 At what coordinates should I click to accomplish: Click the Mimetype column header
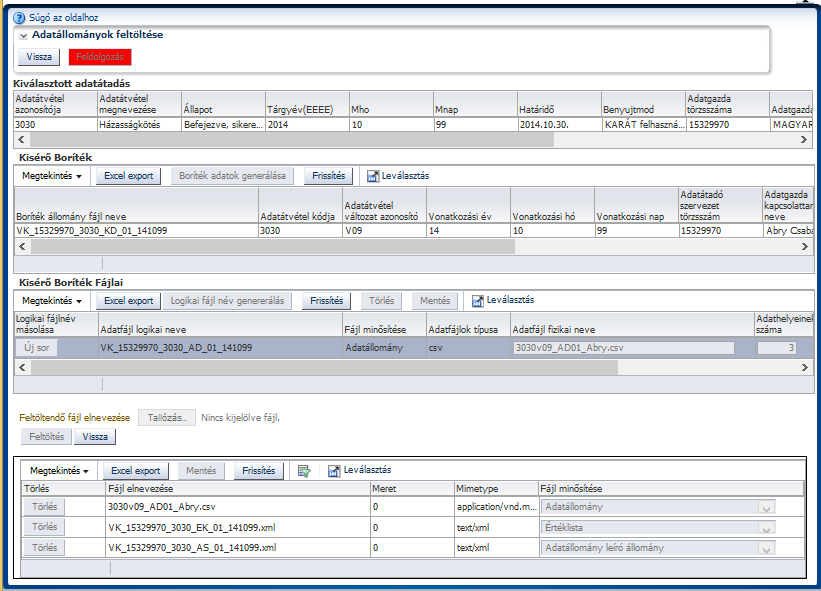496,489
